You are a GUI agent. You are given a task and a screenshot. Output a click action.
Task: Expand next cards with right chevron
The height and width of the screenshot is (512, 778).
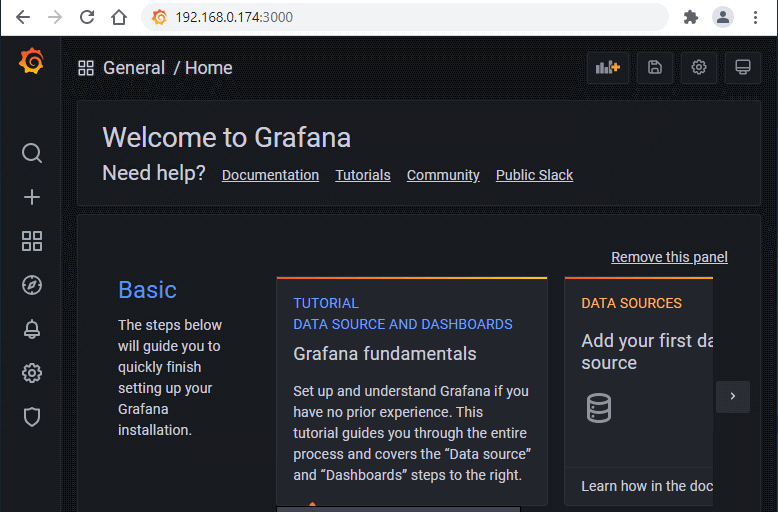(732, 396)
